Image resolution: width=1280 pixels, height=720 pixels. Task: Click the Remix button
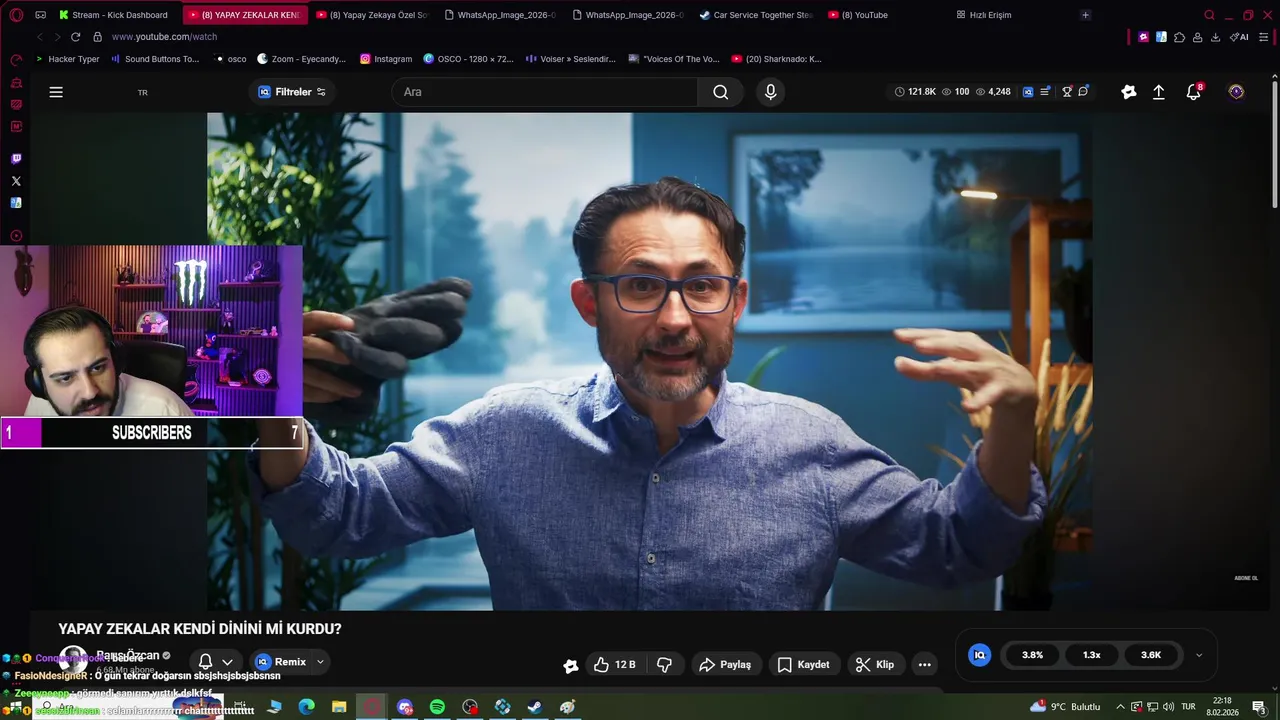coord(281,662)
